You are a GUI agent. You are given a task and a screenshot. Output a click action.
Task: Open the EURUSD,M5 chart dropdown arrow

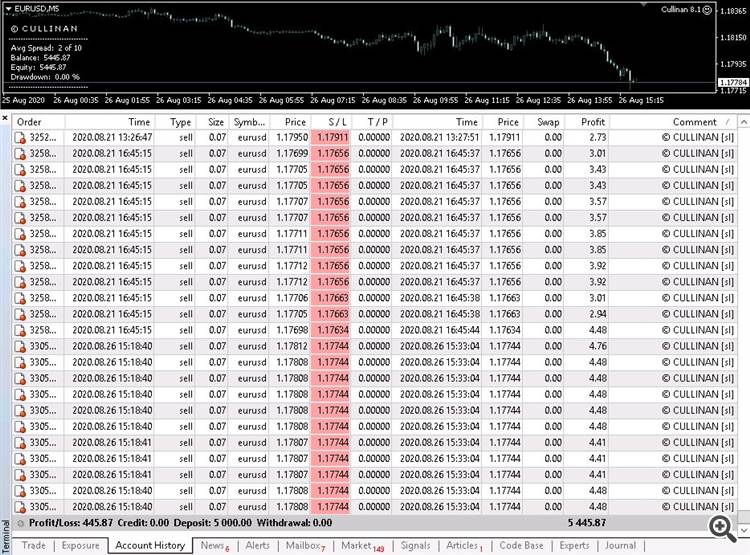tap(8, 9)
